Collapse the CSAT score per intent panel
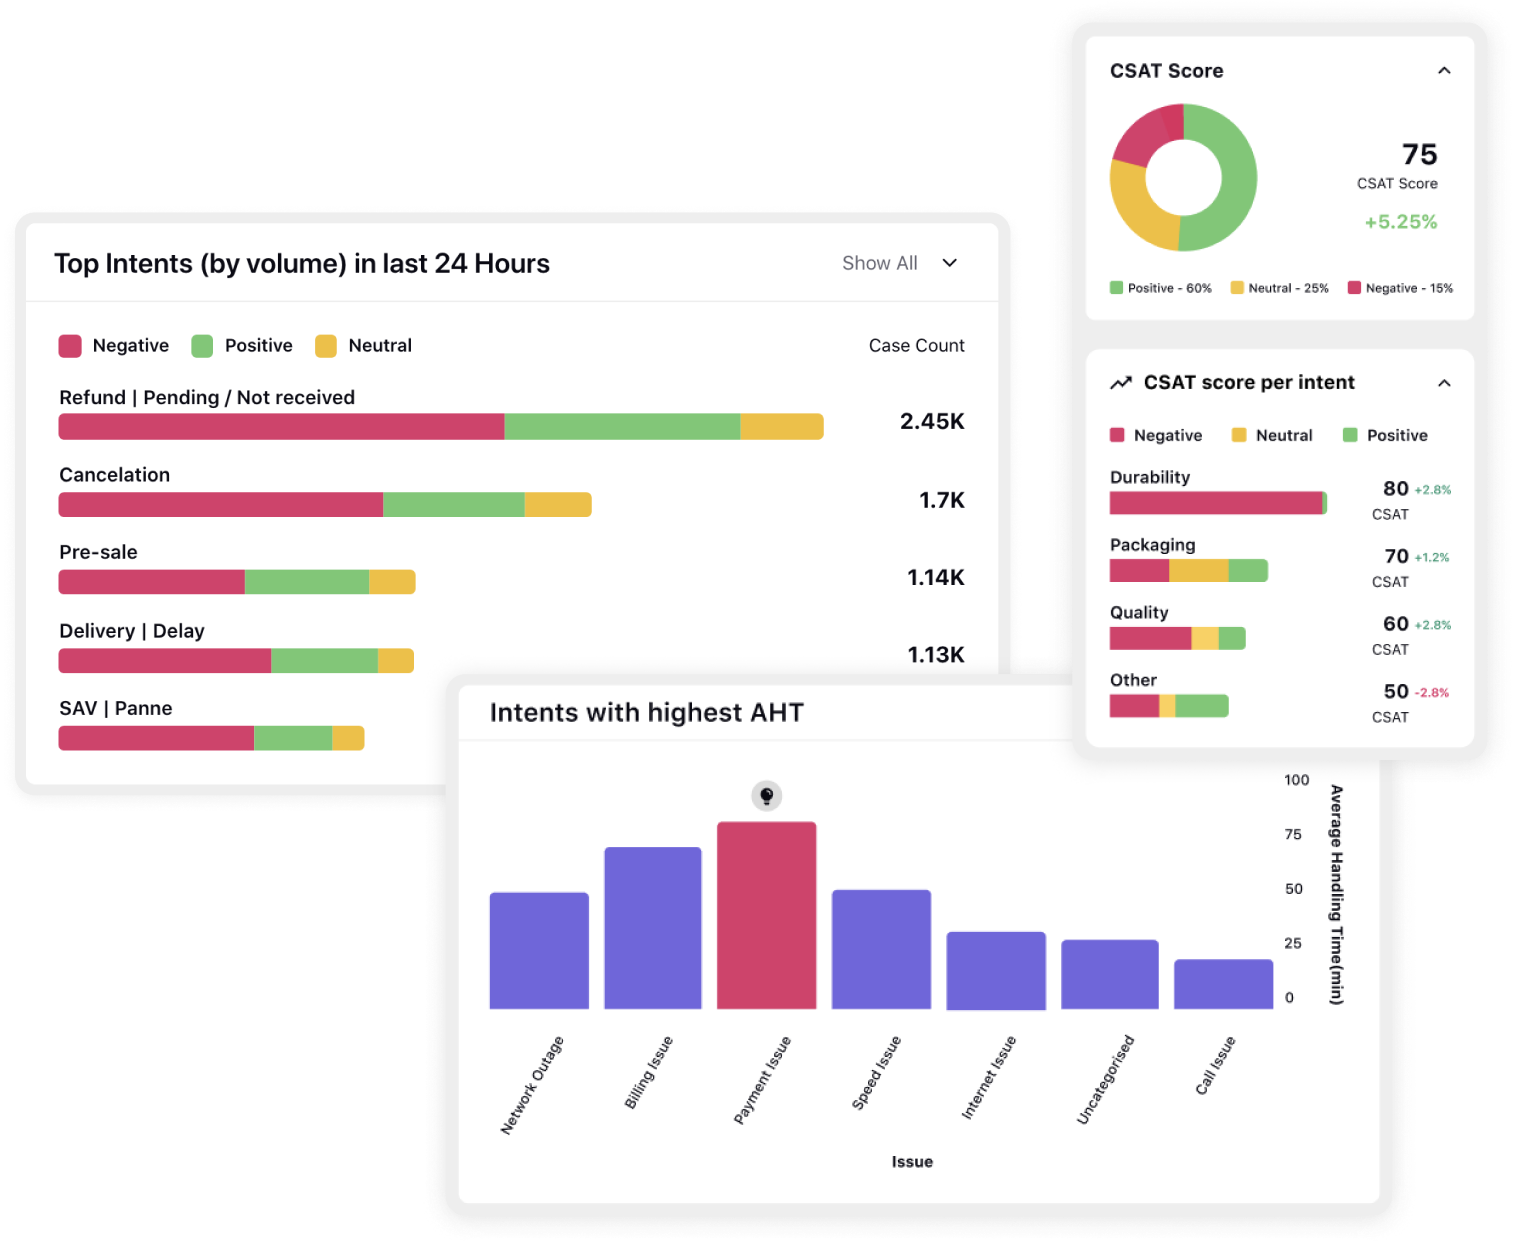The width and height of the screenshot is (1513, 1244). click(1444, 383)
